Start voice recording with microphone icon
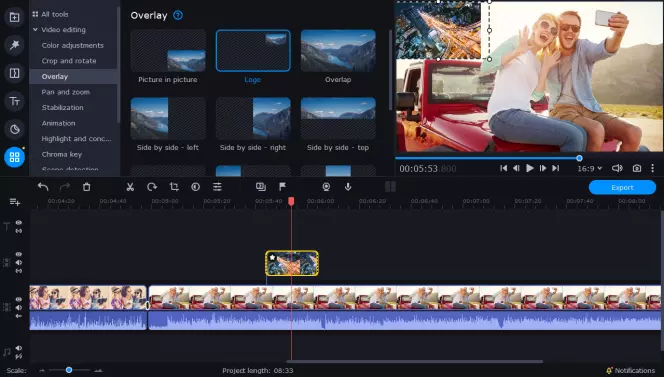This screenshot has width=664, height=377. pos(348,187)
